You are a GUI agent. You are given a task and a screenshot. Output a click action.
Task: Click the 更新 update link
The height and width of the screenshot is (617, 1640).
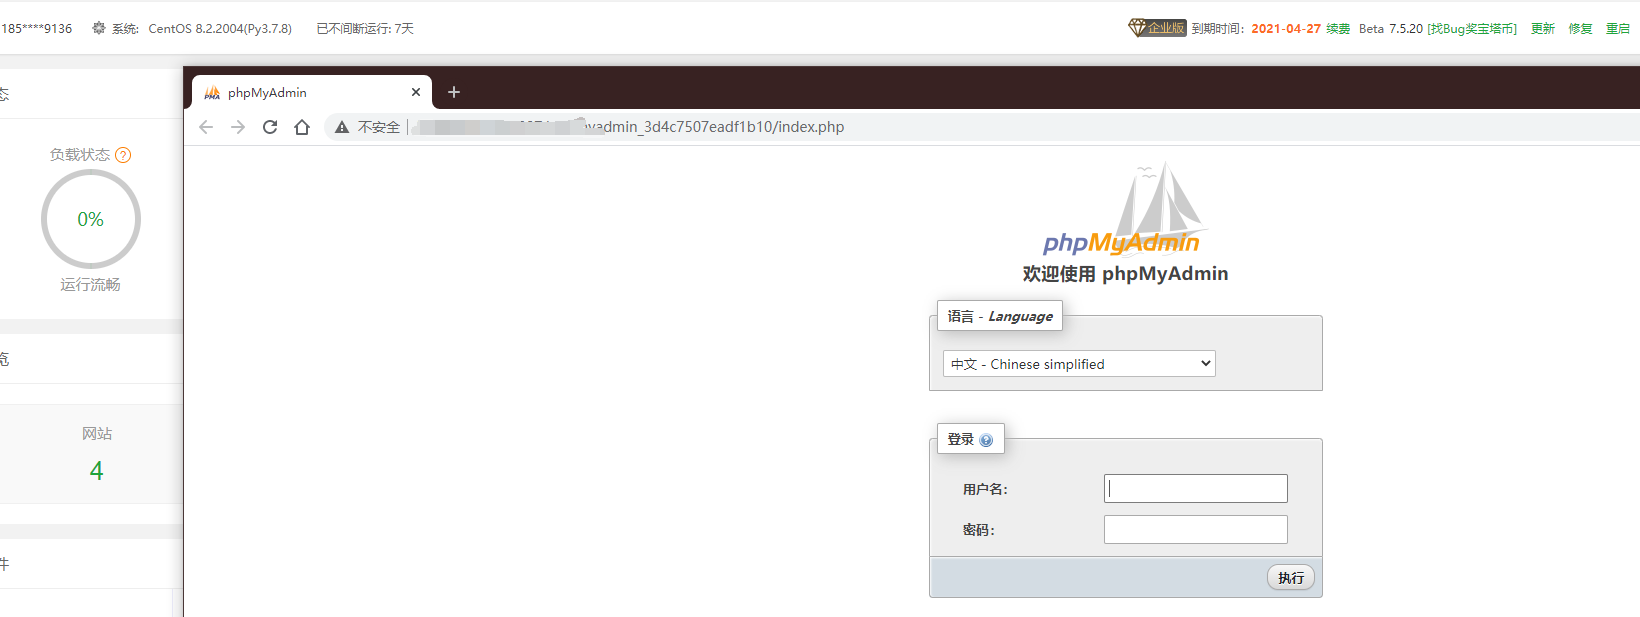pos(1543,29)
